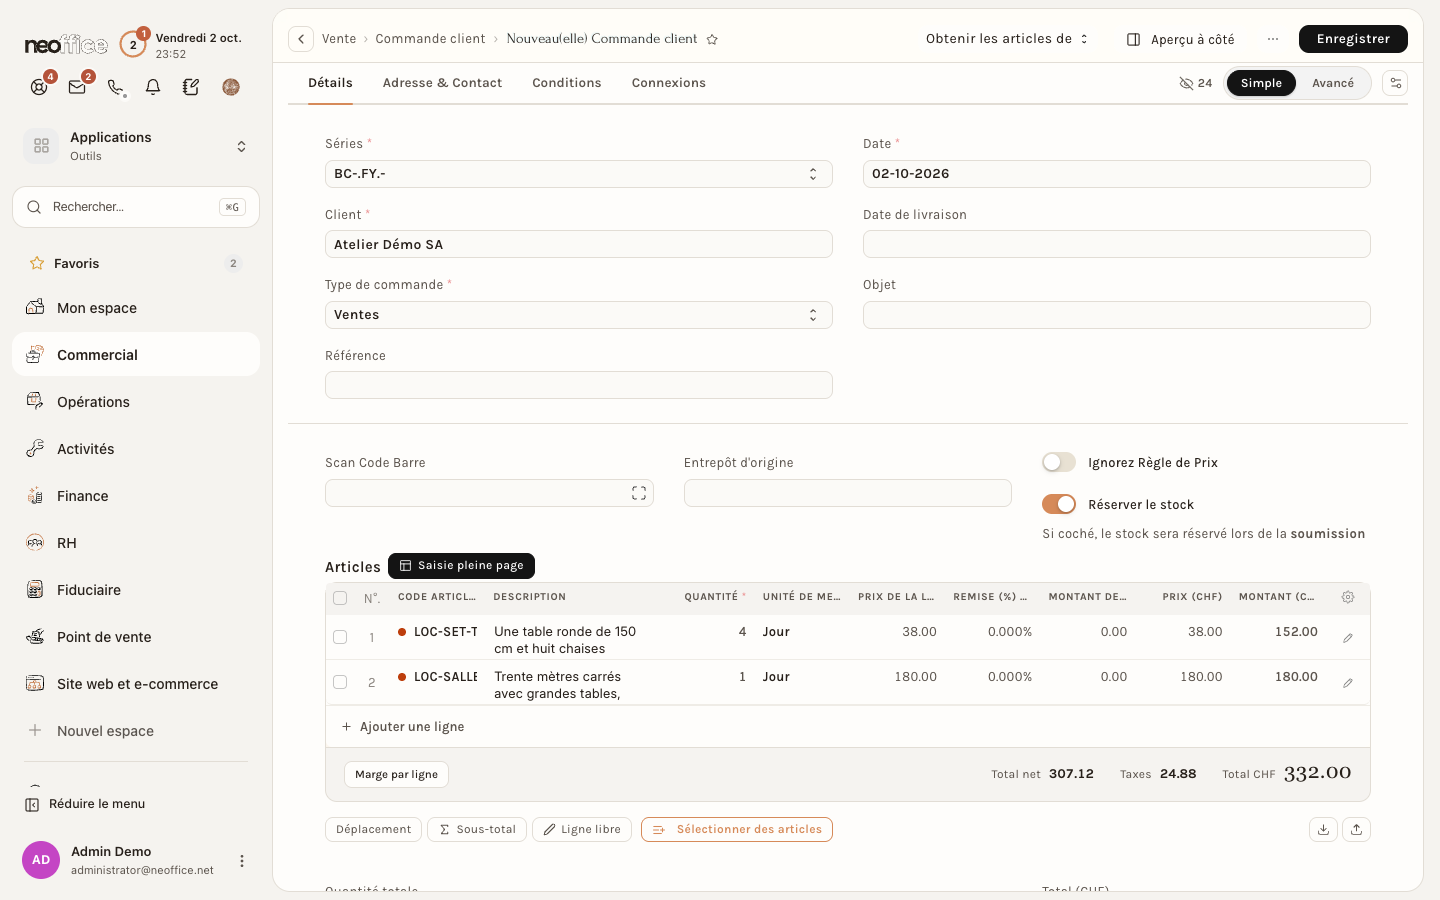Click Ajouter une ligne

click(x=403, y=727)
